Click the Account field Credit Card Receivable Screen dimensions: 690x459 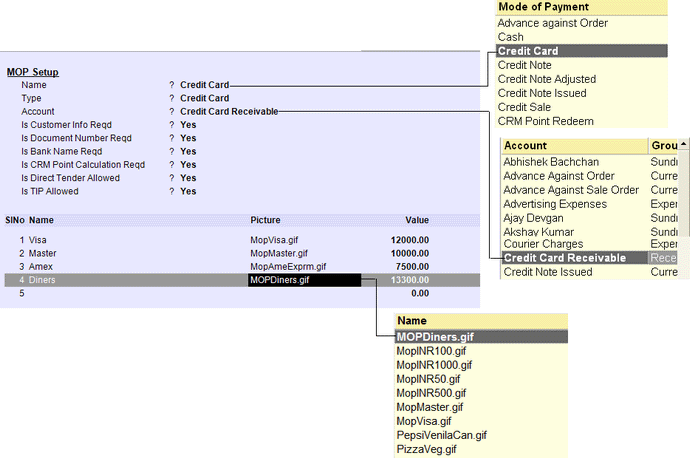click(228, 111)
